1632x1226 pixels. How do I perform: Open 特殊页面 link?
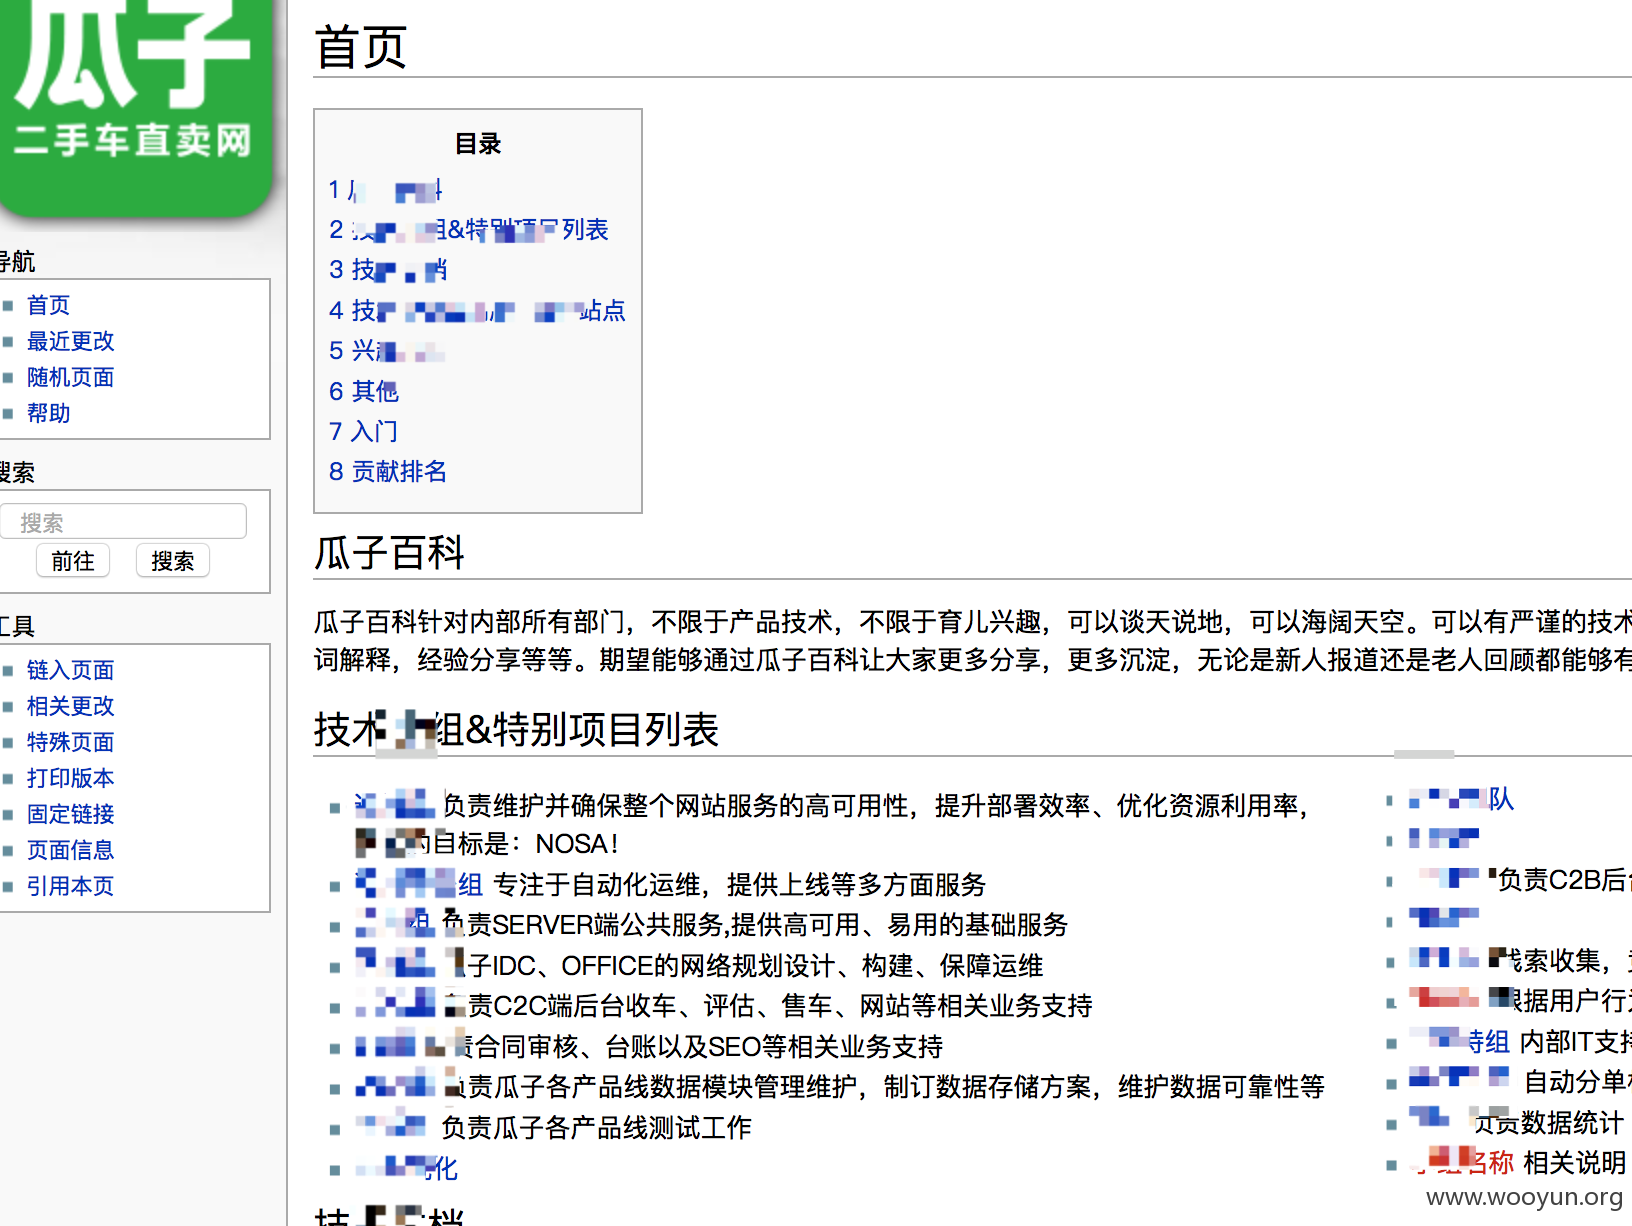(x=70, y=742)
